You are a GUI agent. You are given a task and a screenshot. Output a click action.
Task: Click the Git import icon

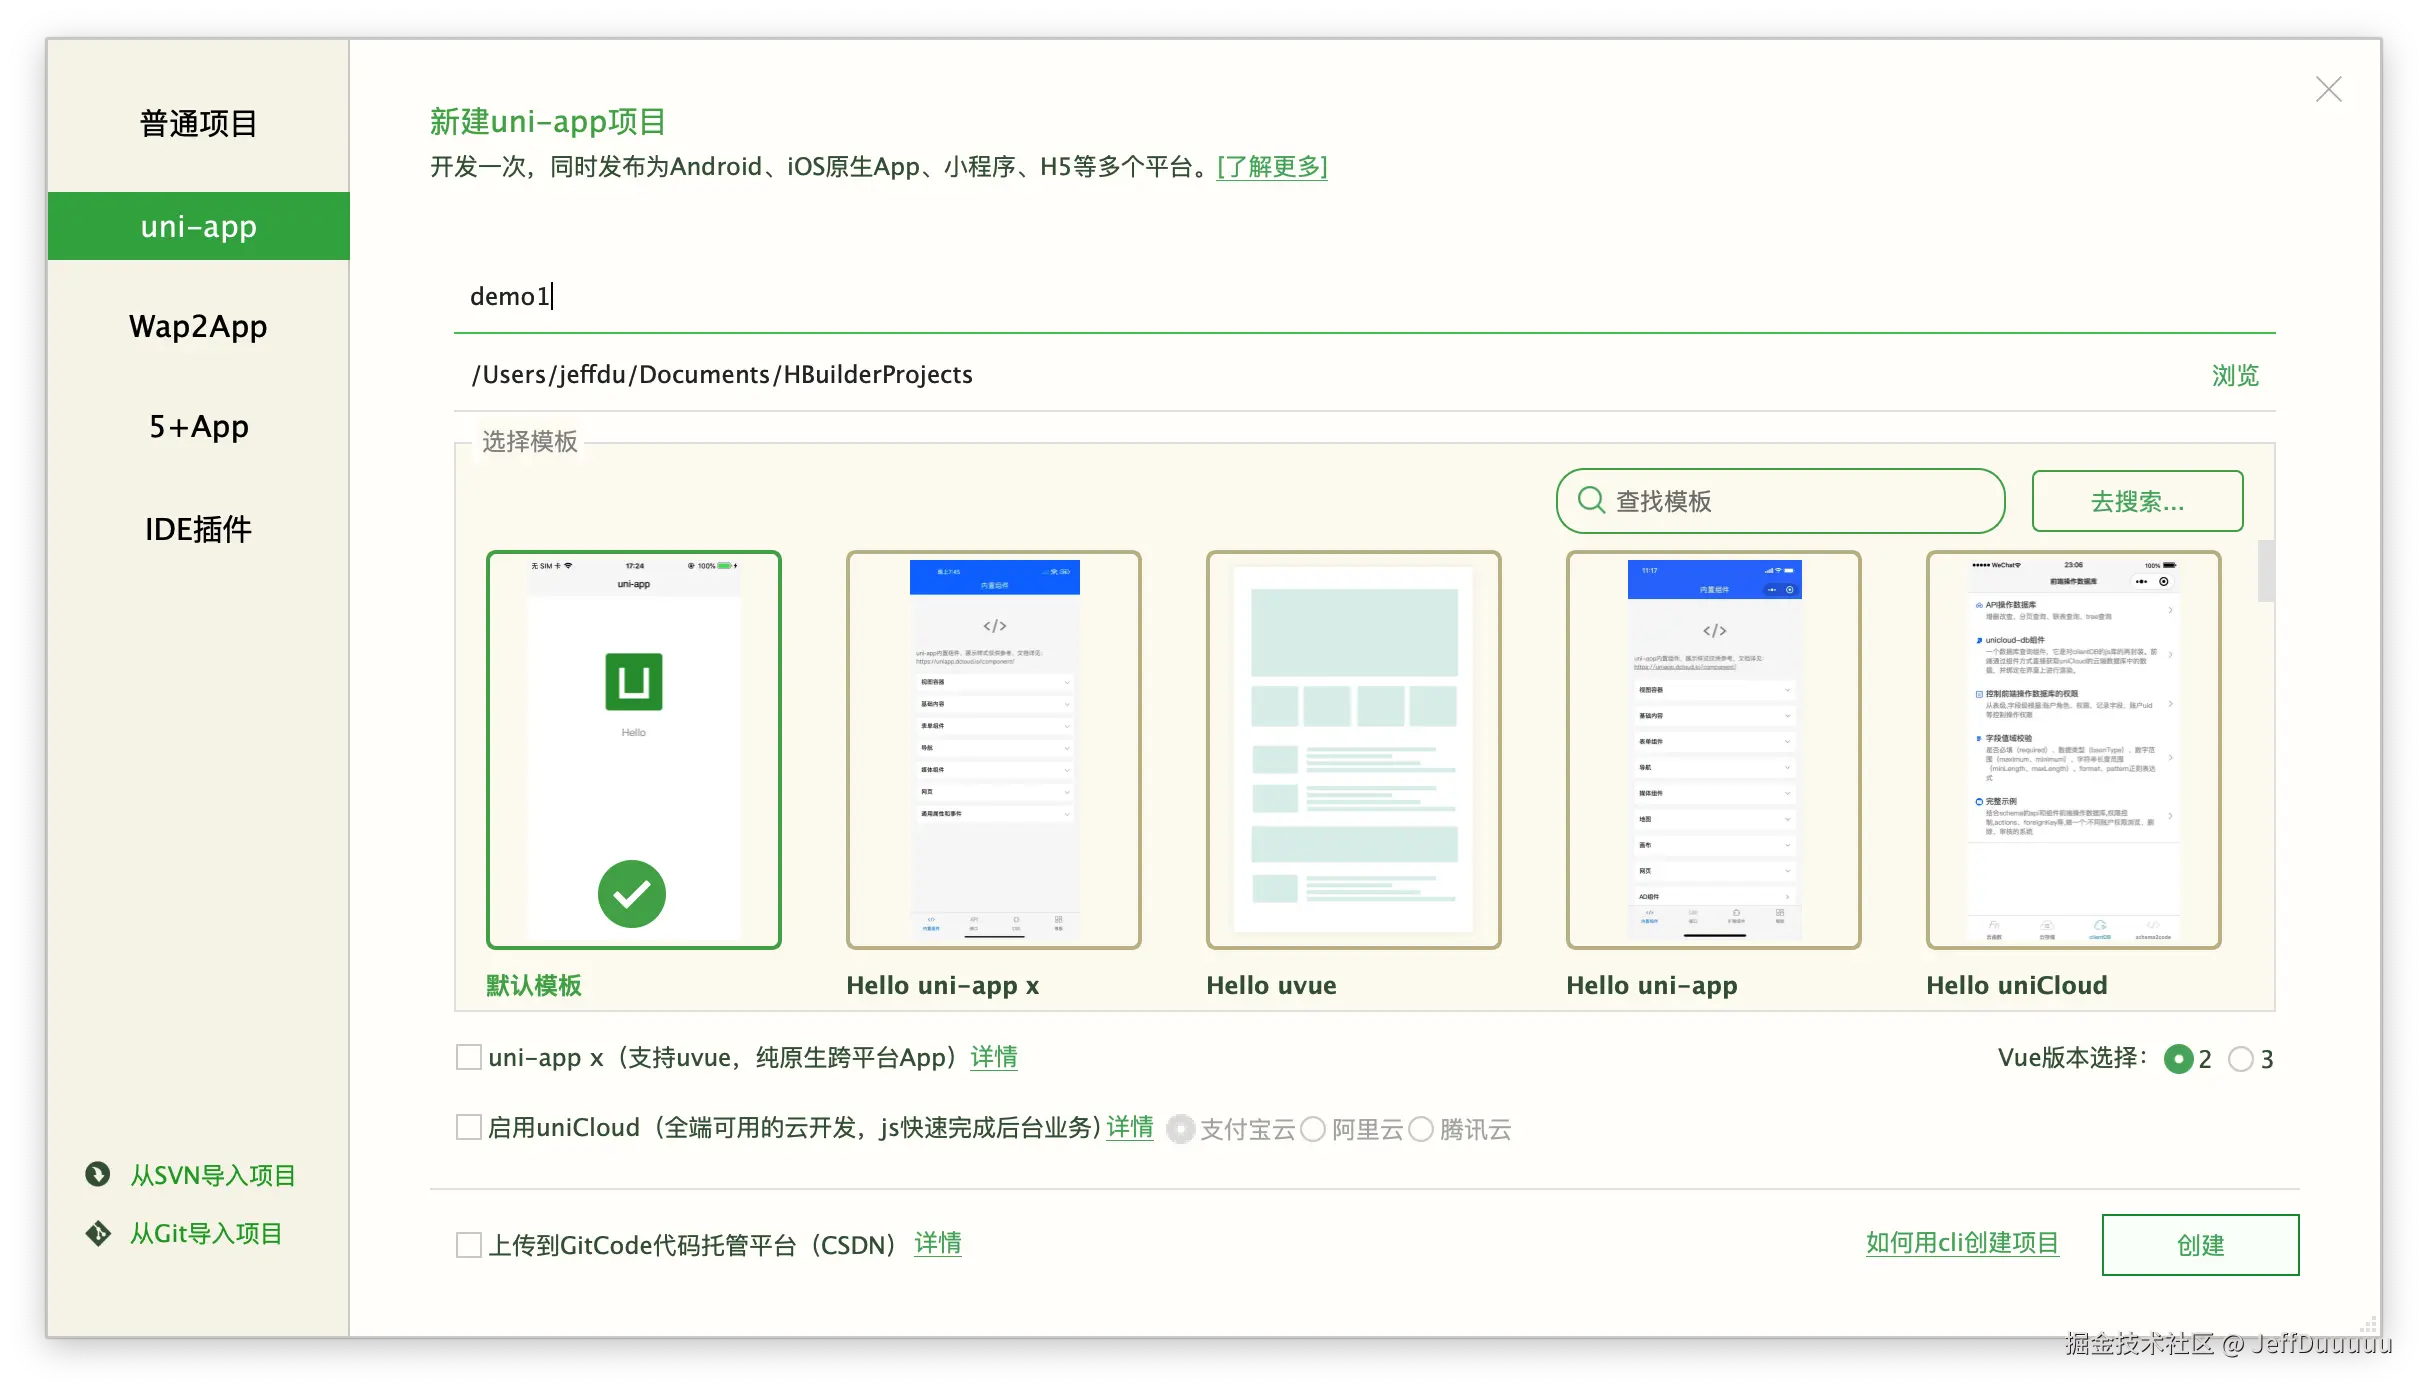coord(98,1233)
